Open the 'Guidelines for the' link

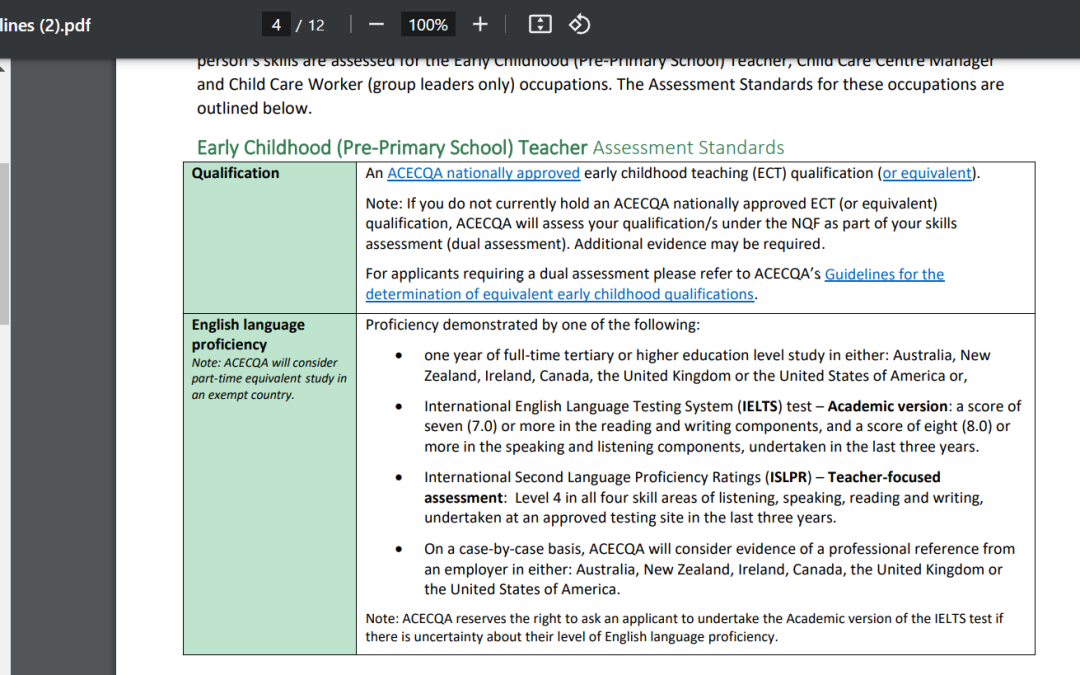884,274
